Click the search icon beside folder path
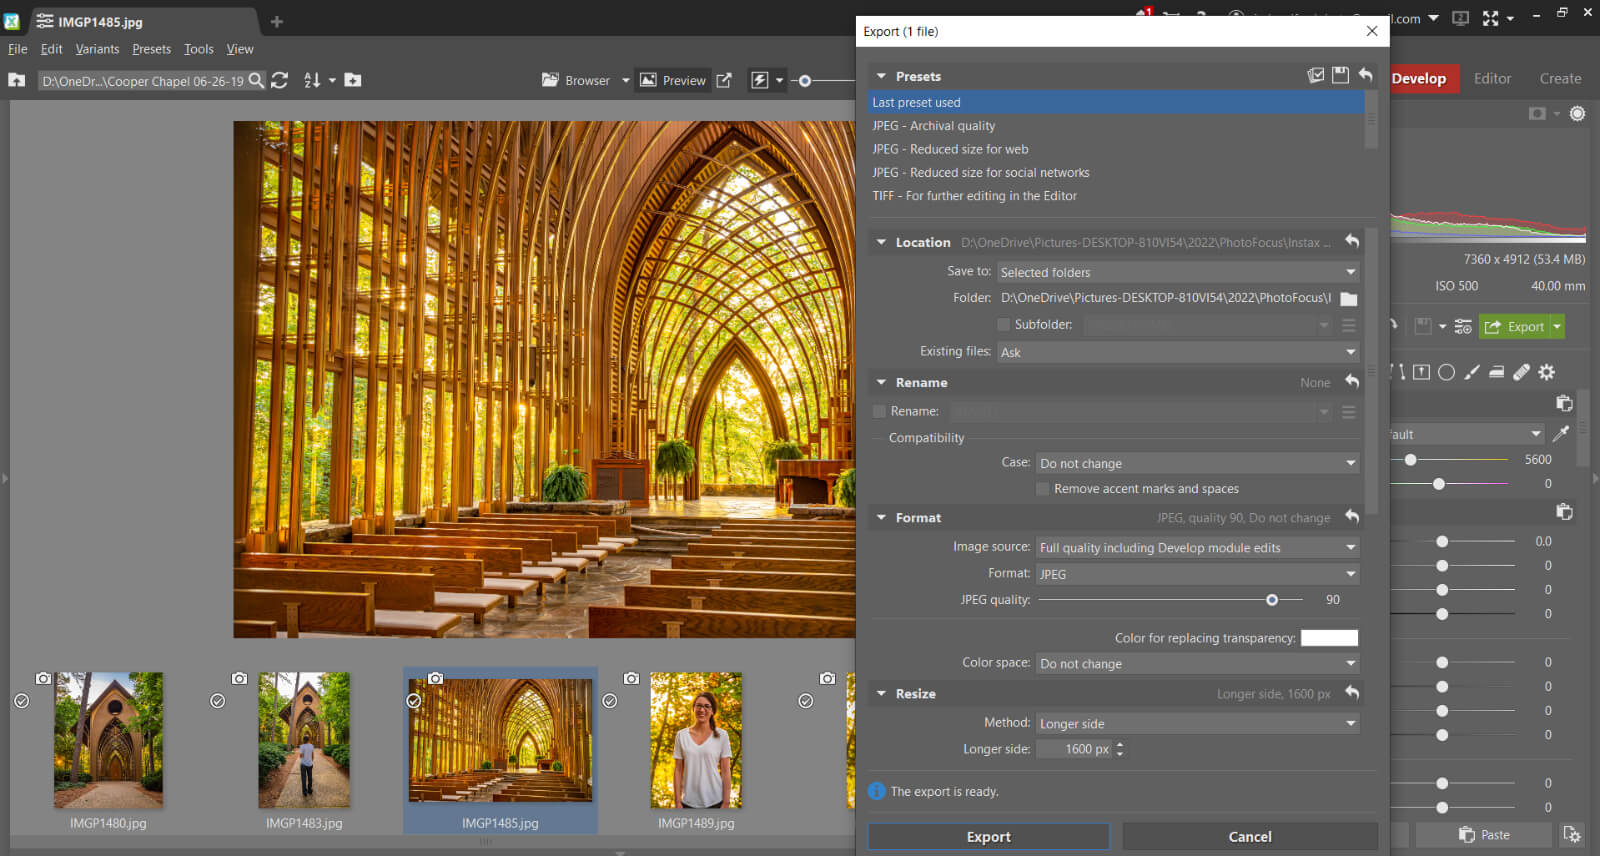1600x856 pixels. click(x=257, y=80)
